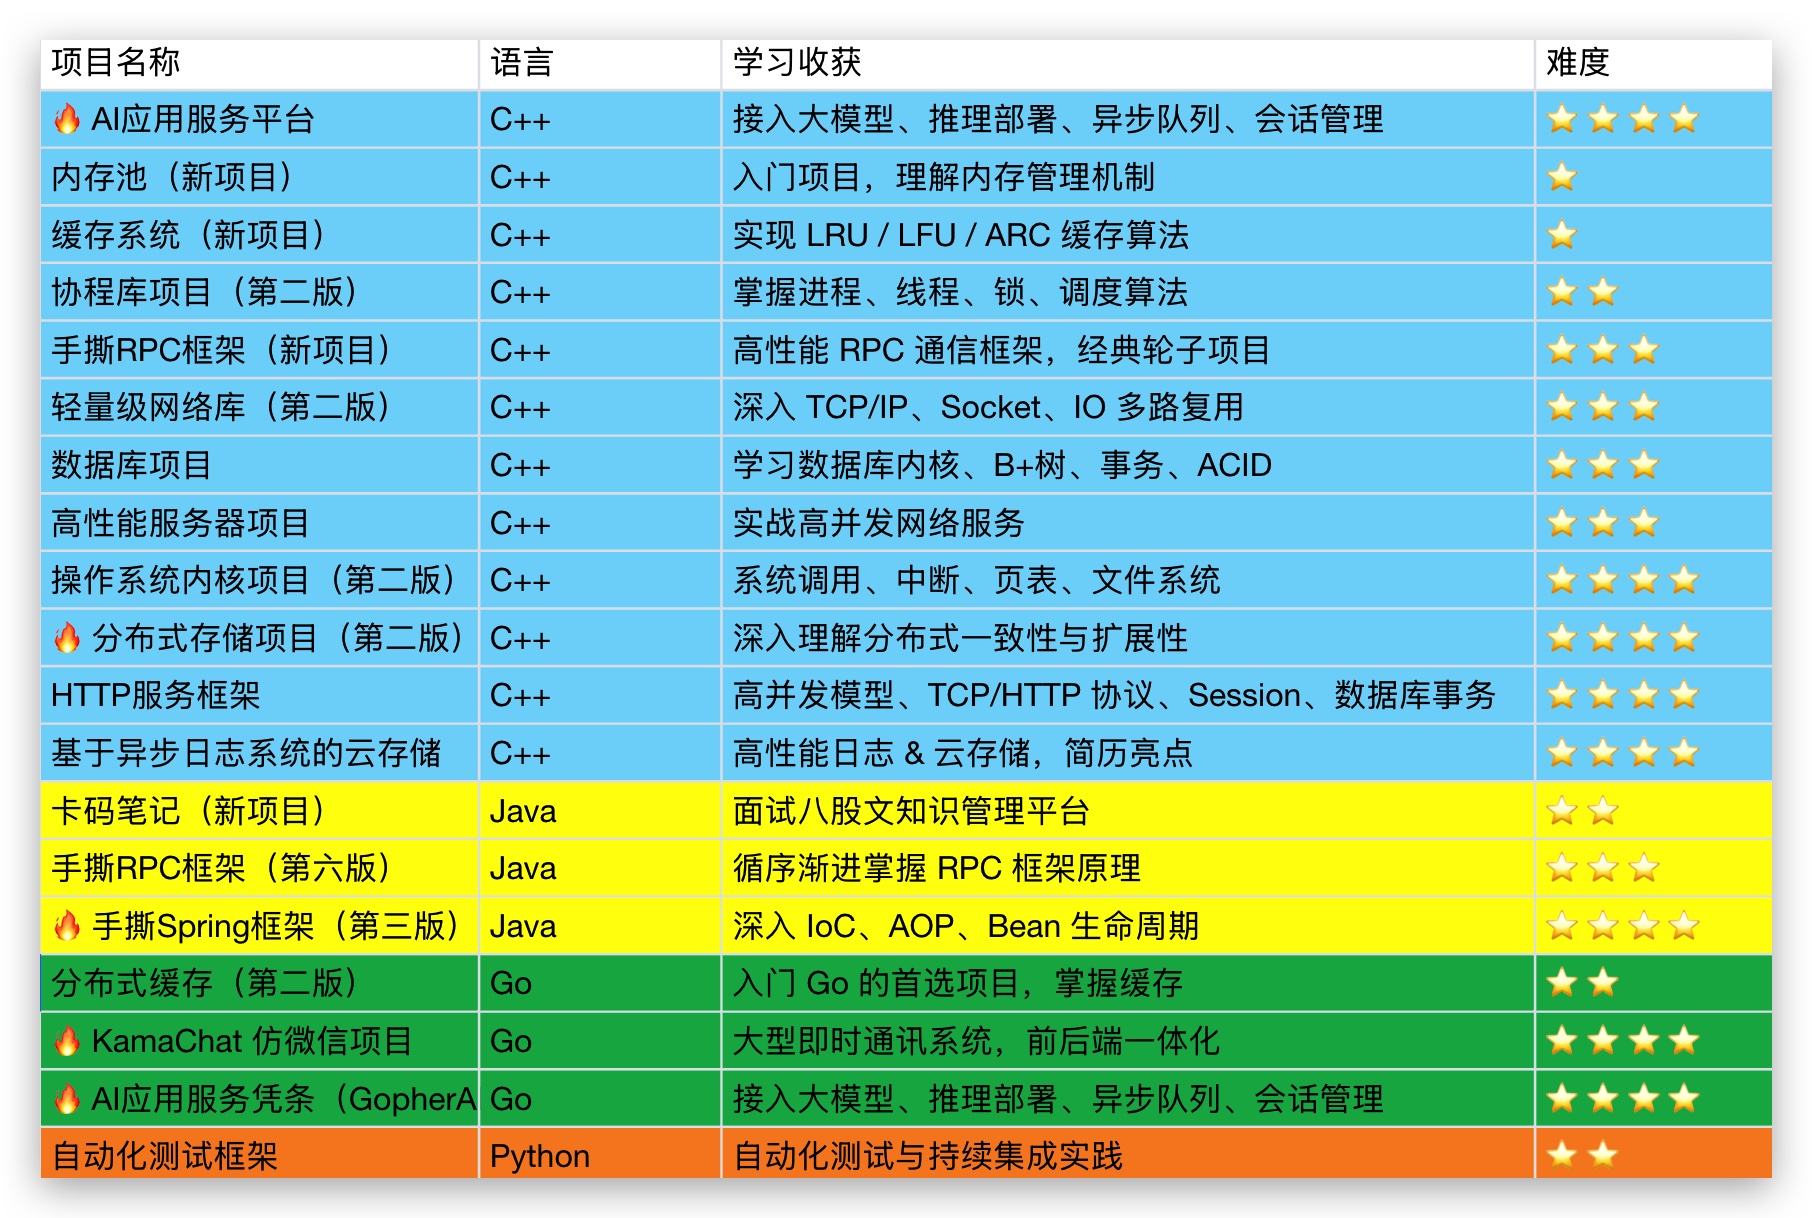Screen dimensions: 1812x1218
Task: Click the 项目名称 column header
Action: (x=116, y=62)
